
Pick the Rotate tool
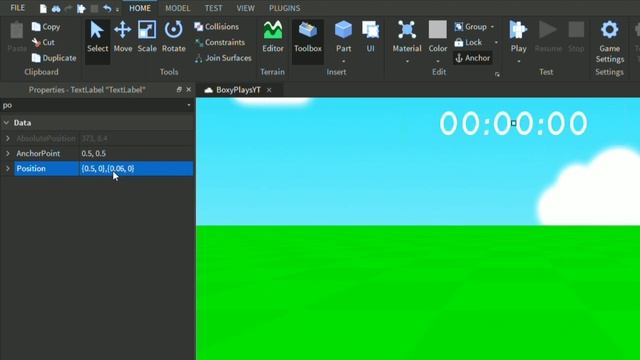173,38
